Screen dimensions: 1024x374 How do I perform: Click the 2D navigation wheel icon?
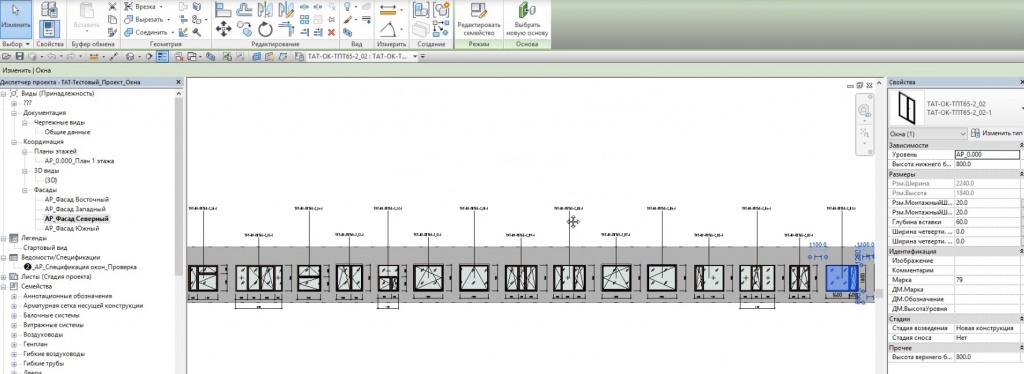864,110
